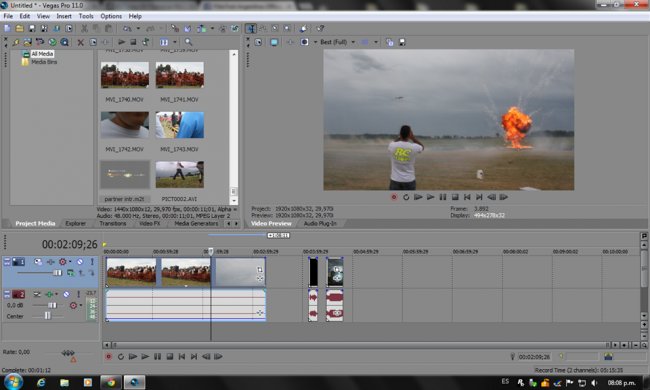Mute audio track 2
Screen dimensions: 650x390
66,294
